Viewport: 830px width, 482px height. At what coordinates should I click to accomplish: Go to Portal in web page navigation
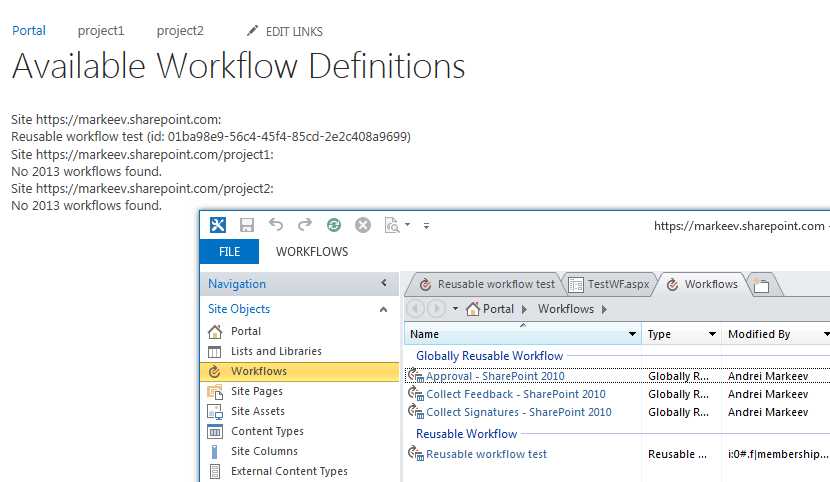tap(29, 31)
